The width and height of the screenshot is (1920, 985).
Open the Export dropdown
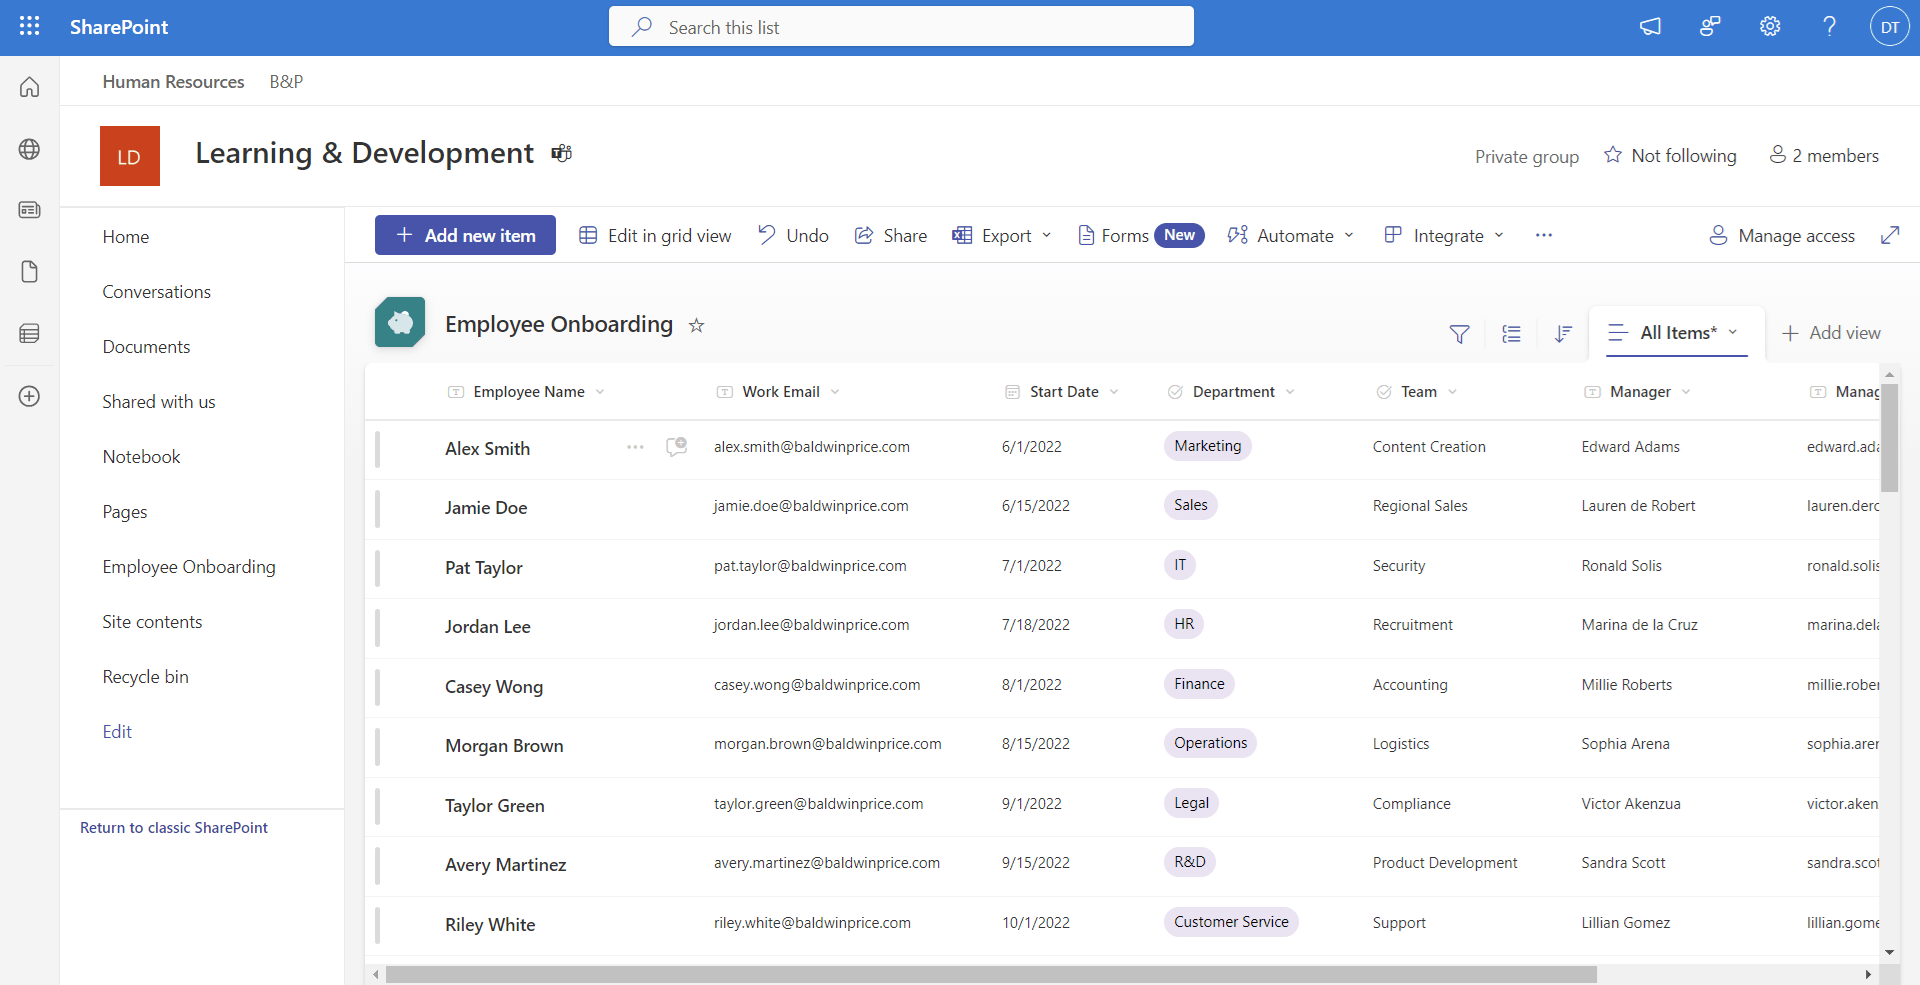coord(1002,235)
